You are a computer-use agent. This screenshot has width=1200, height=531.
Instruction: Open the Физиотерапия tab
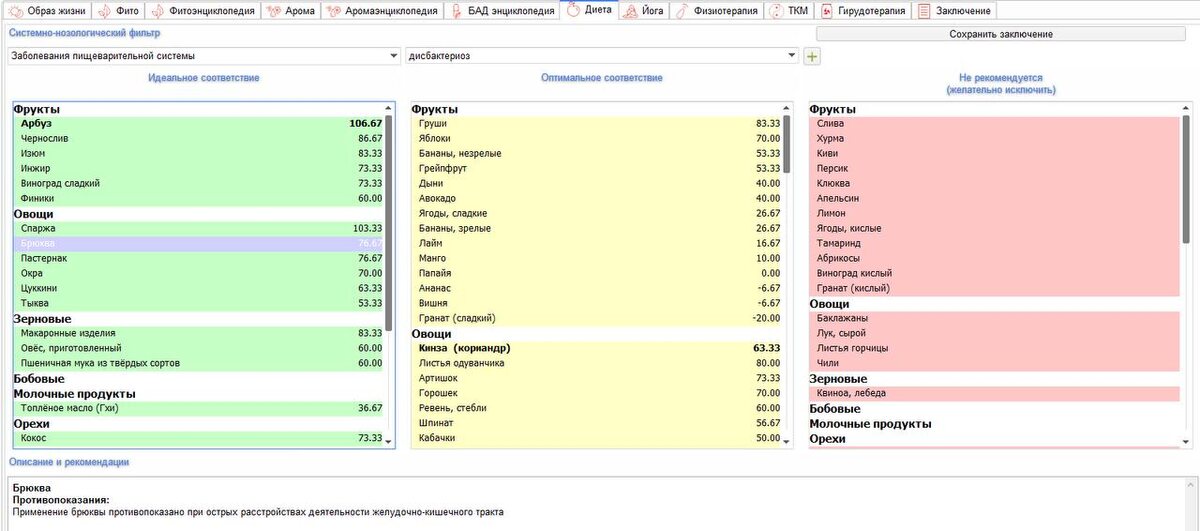click(716, 11)
